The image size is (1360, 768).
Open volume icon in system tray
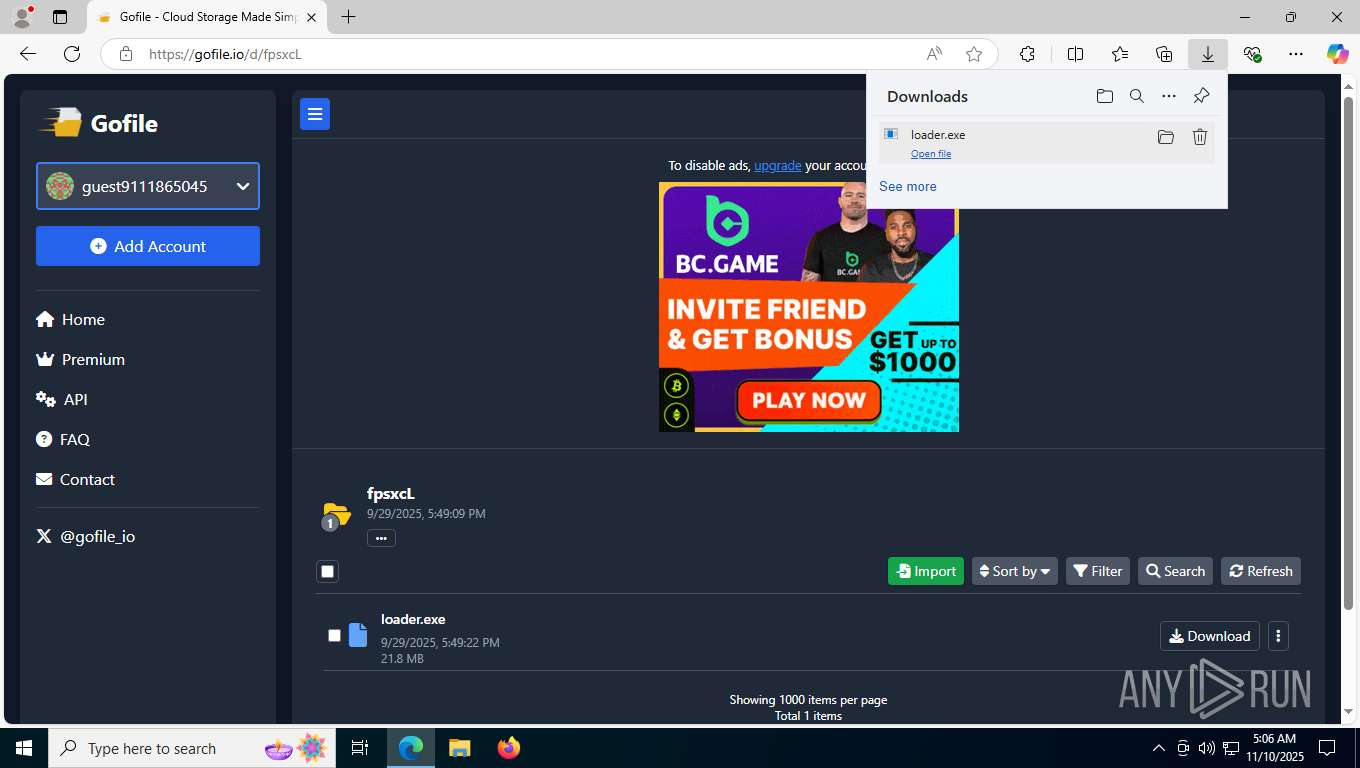pos(1207,748)
